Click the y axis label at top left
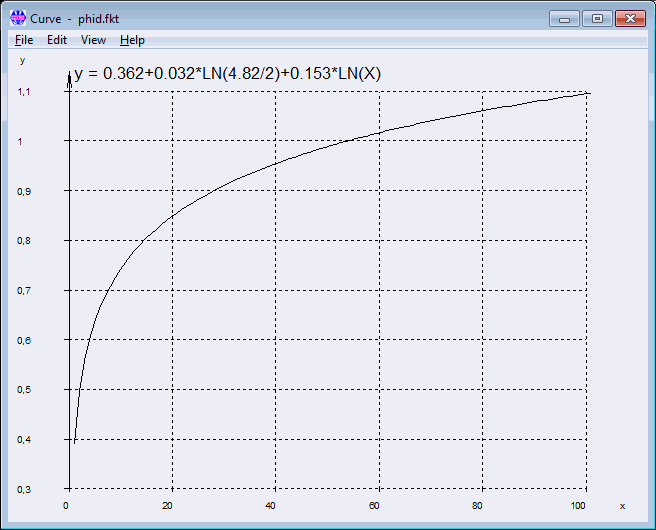656x530 pixels. (x=23, y=60)
